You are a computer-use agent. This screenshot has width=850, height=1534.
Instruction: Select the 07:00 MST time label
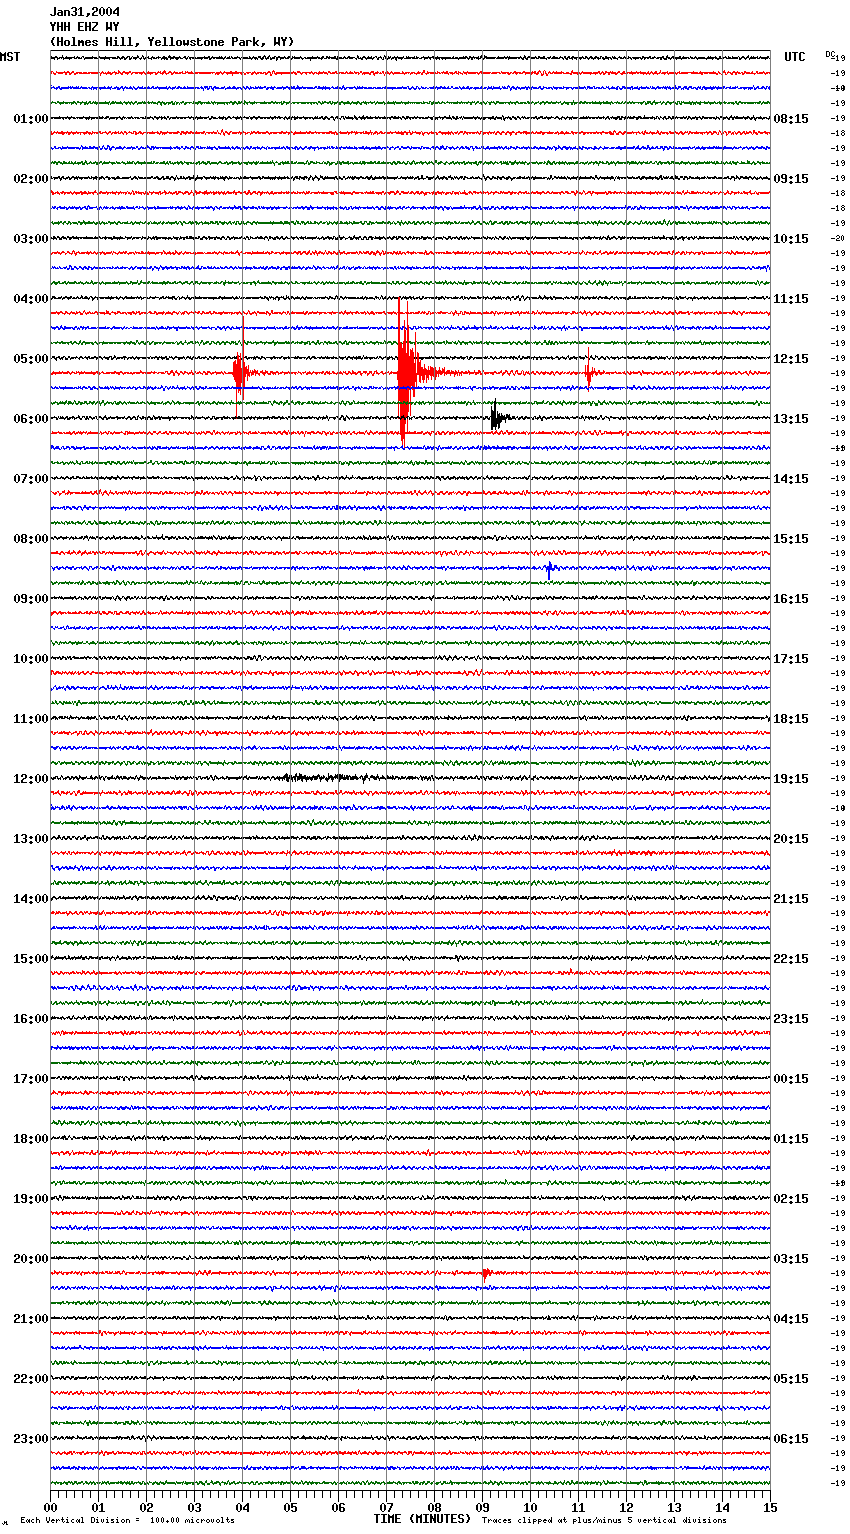pyautogui.click(x=31, y=479)
